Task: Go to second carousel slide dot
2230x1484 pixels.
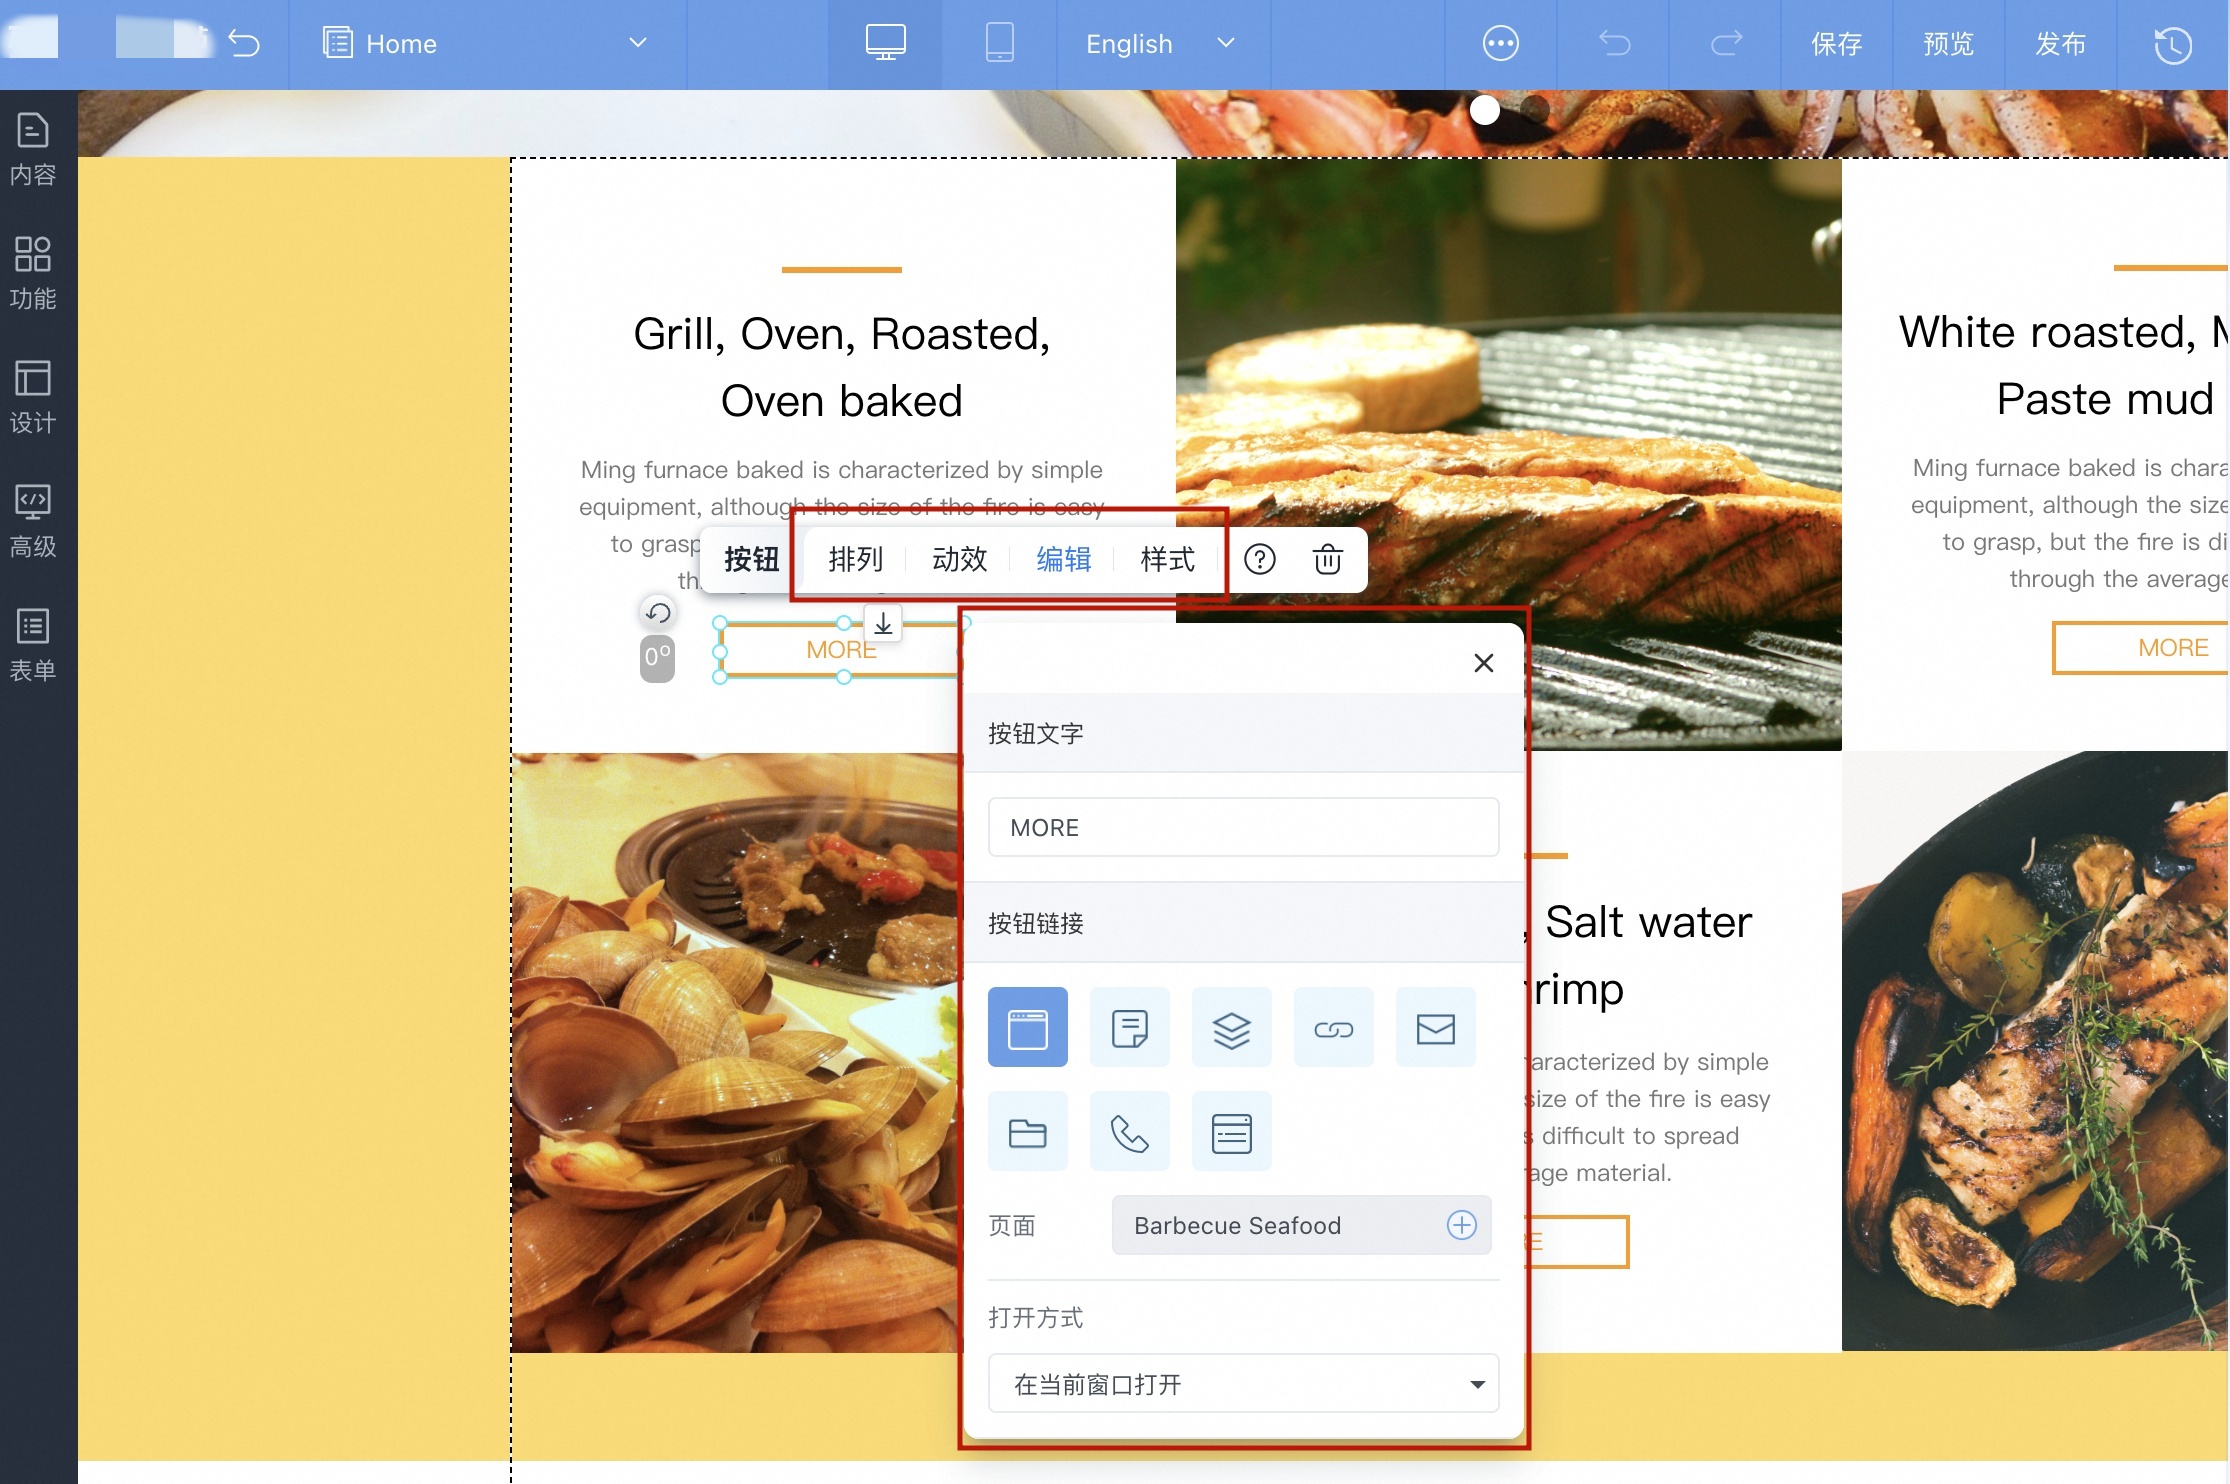Action: tap(1534, 110)
